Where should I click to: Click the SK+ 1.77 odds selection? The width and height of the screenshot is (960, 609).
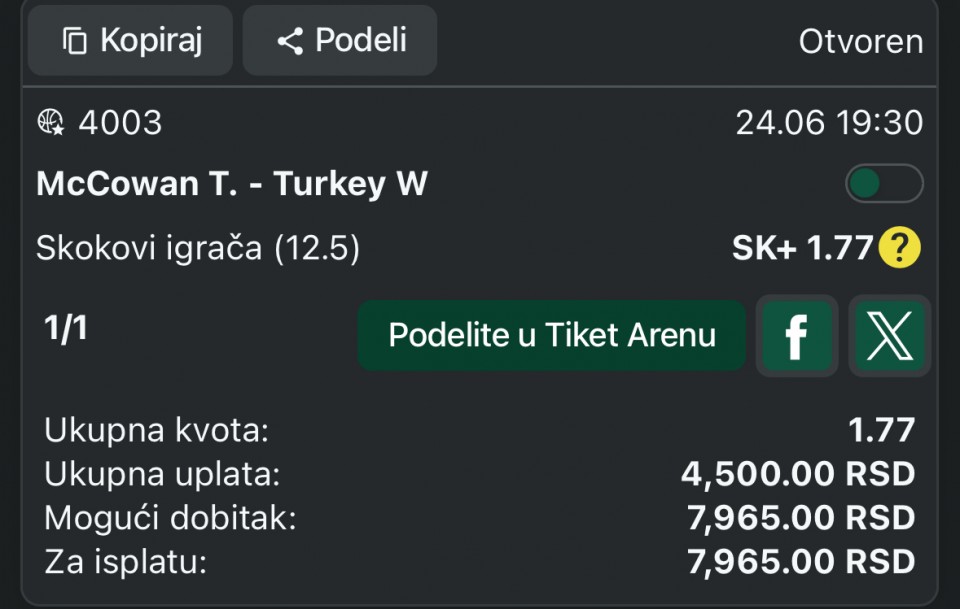click(802, 248)
